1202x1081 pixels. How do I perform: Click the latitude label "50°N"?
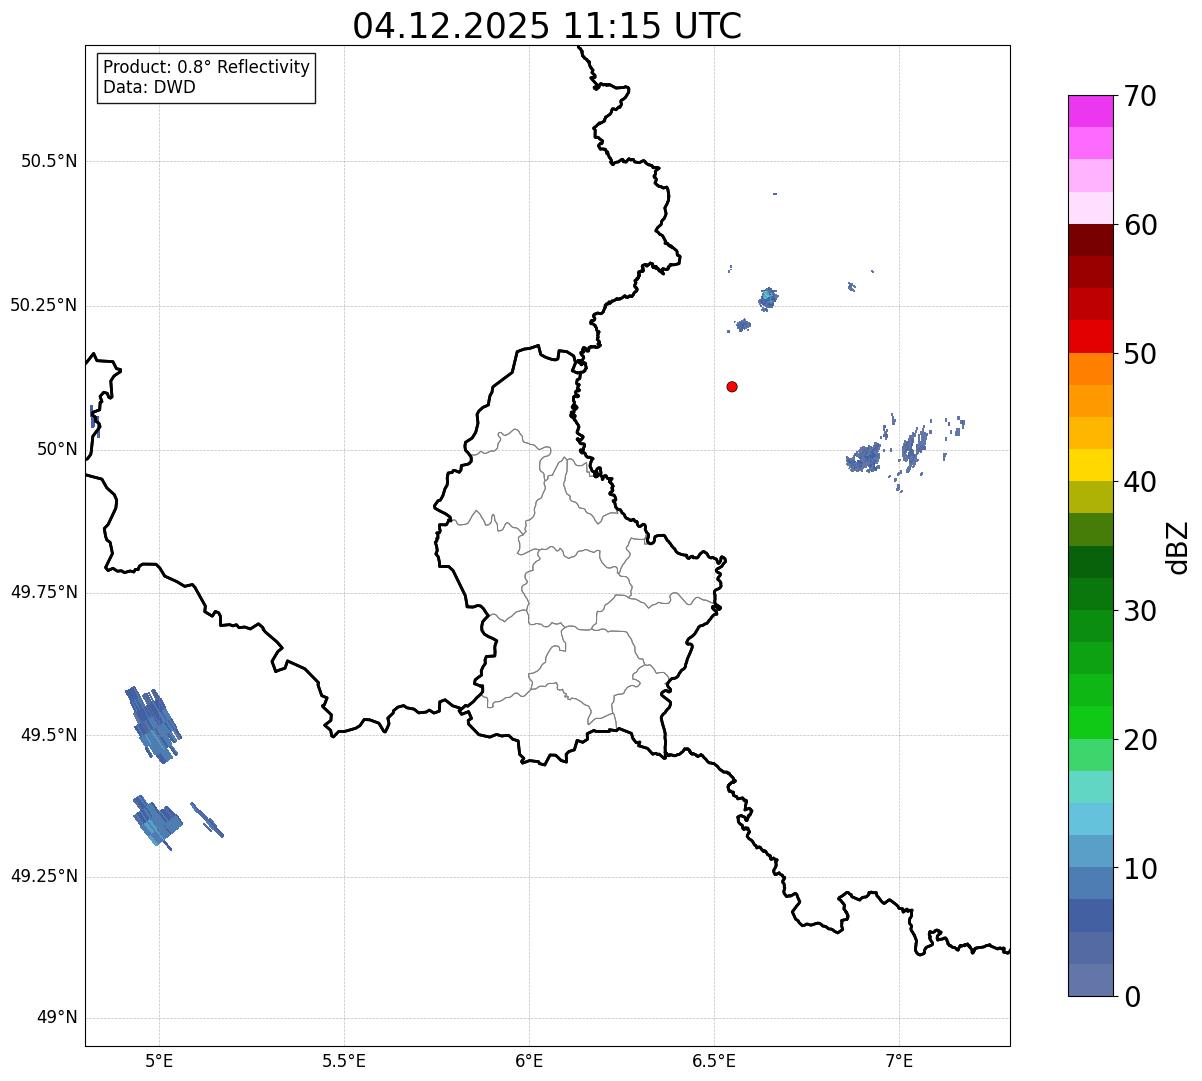(x=57, y=449)
